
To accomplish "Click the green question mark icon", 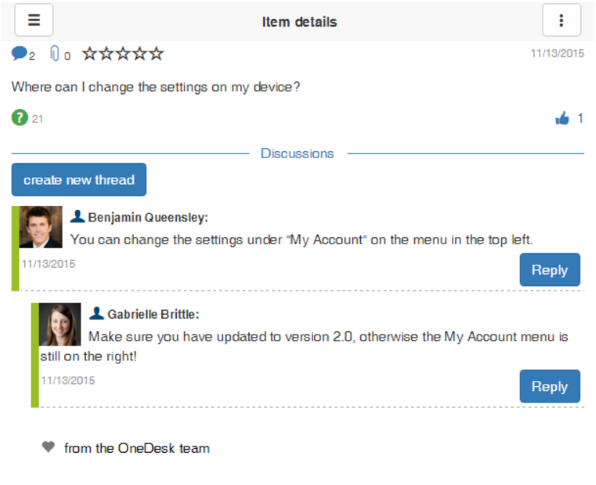I will pos(20,117).
